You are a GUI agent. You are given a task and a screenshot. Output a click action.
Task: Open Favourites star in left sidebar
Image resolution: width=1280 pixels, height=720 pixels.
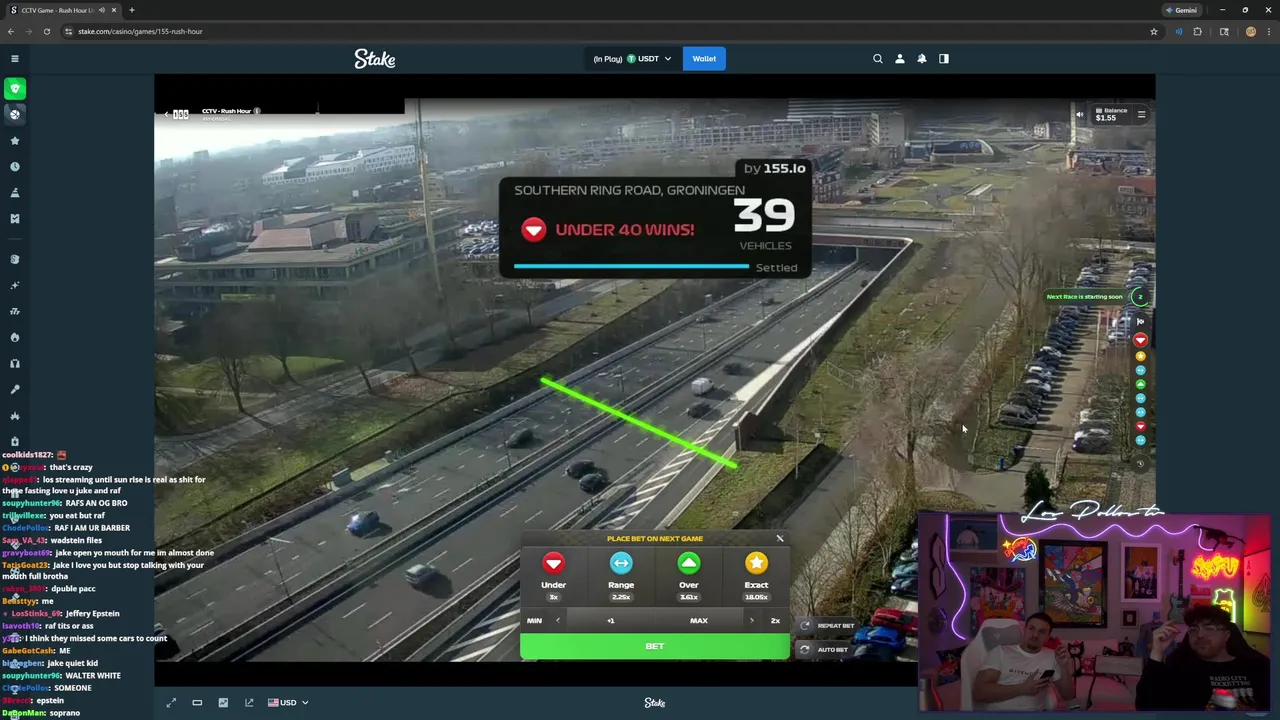tap(15, 141)
